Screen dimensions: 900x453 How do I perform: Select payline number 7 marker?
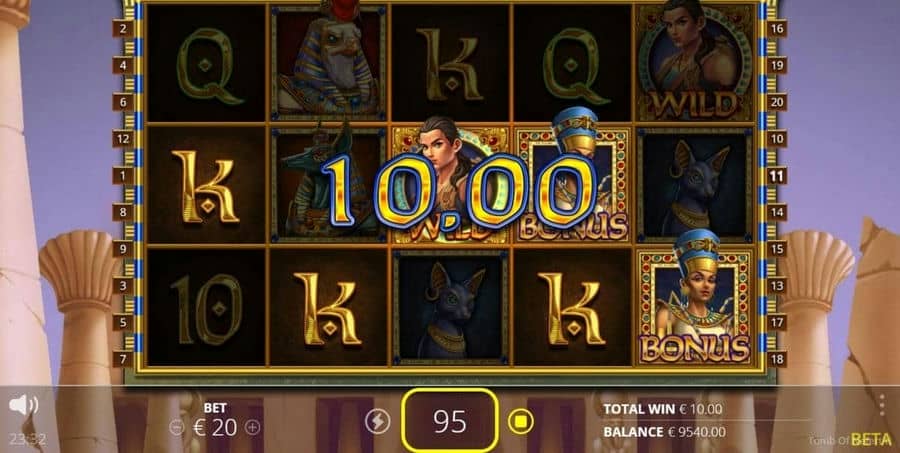point(123,359)
